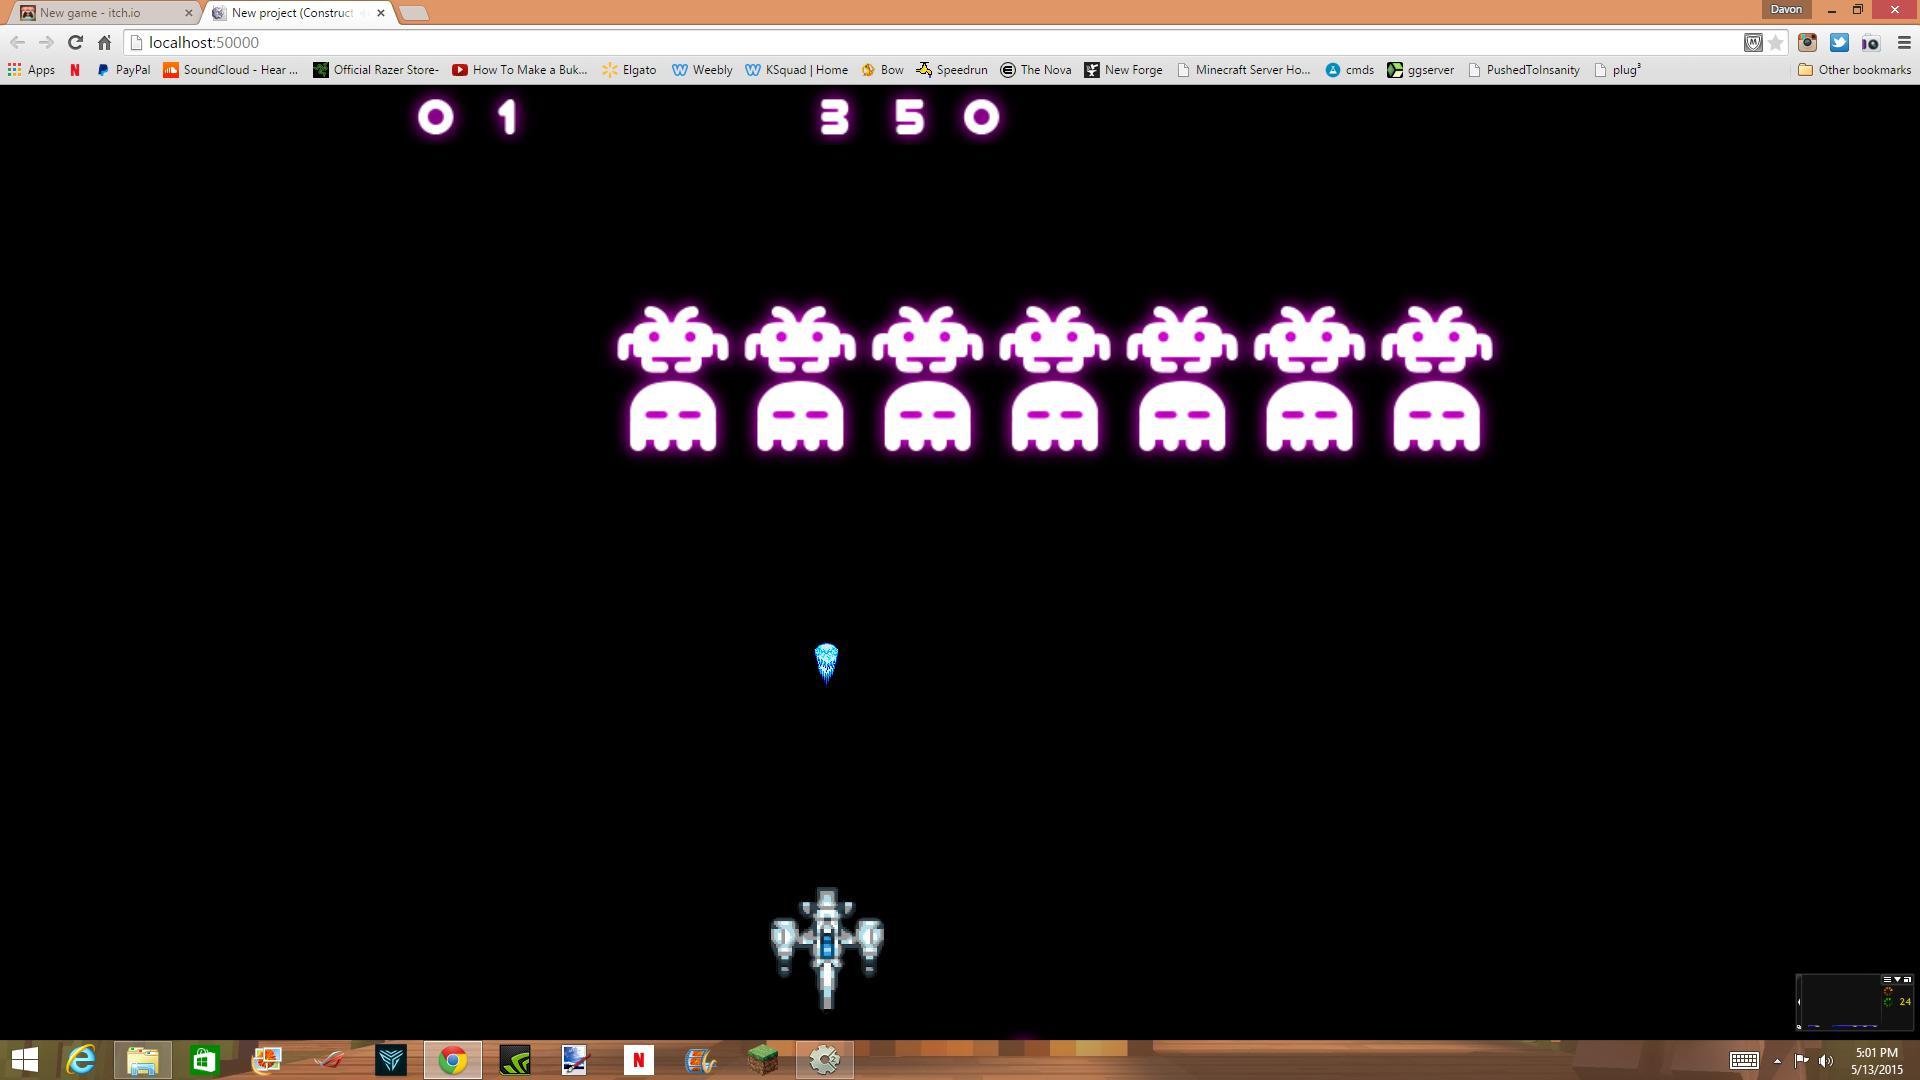Open the SoundCloud - Hear bookmark
This screenshot has width=1920, height=1080.
[x=231, y=70]
